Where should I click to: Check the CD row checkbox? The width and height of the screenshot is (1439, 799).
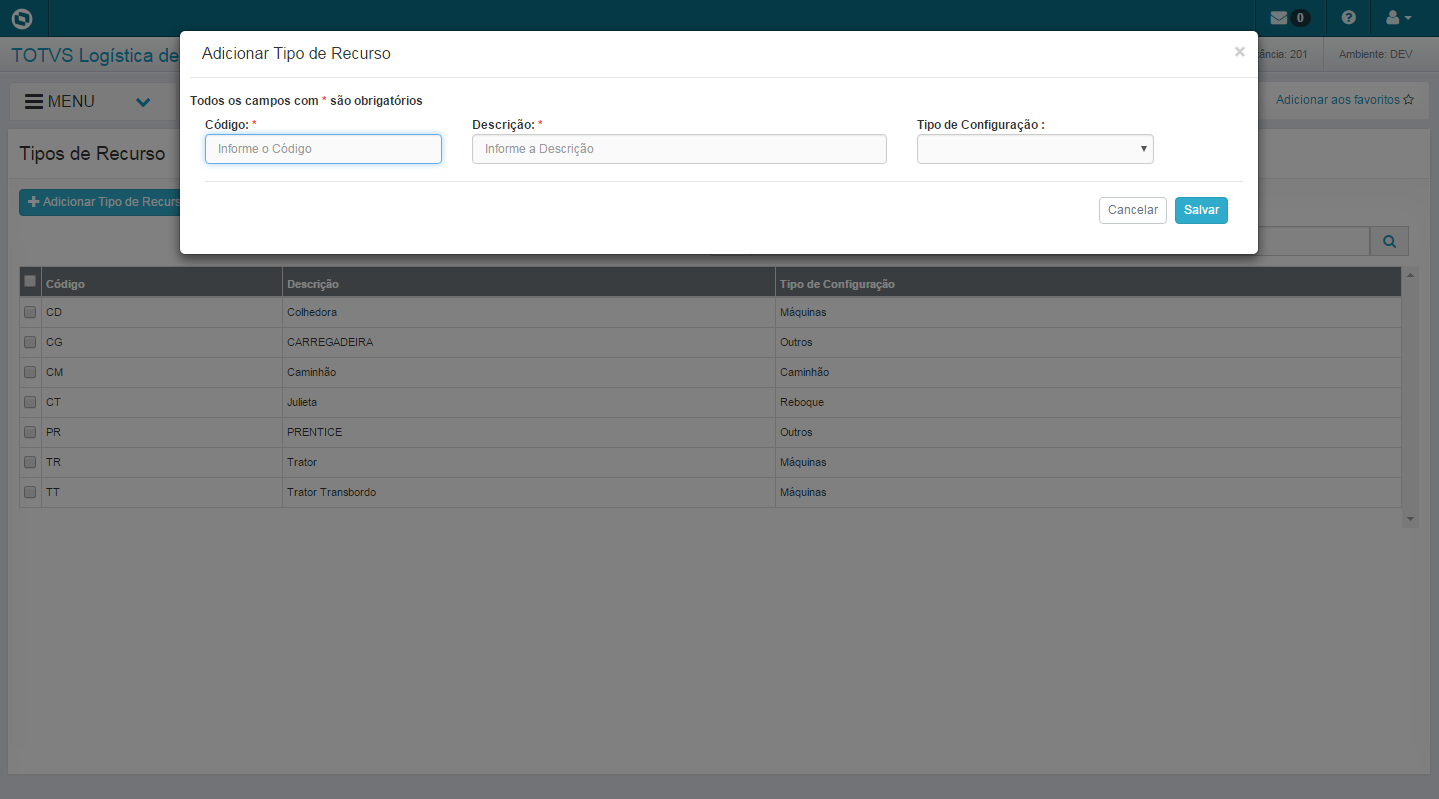pyautogui.click(x=30, y=312)
